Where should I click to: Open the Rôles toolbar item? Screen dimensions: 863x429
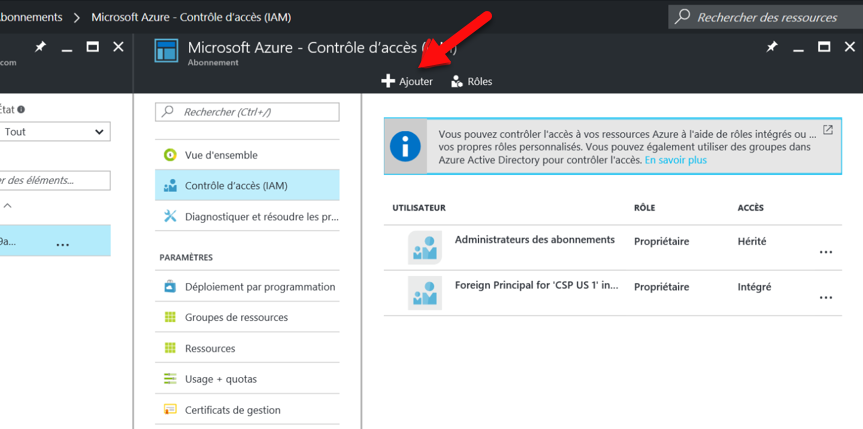click(471, 82)
